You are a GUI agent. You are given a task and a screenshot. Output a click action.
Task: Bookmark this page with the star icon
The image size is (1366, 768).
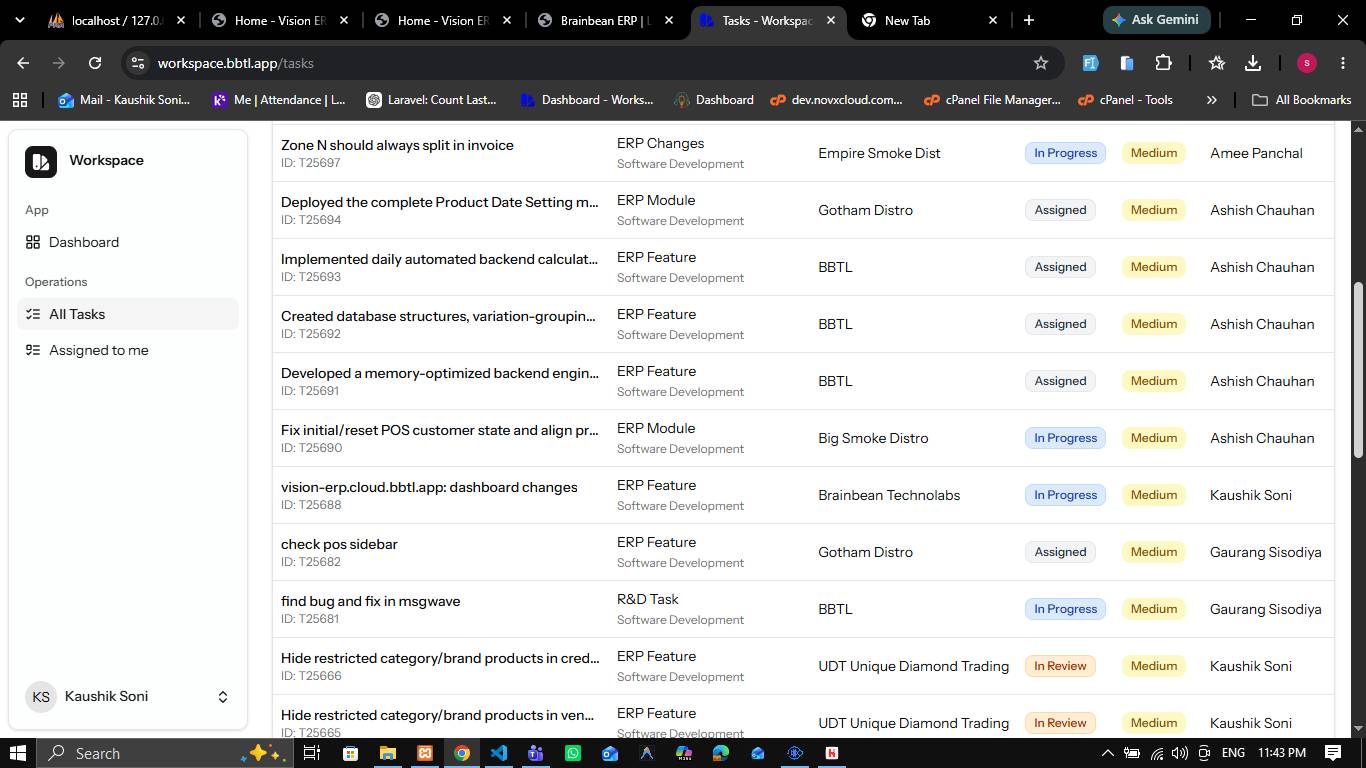(x=1041, y=63)
